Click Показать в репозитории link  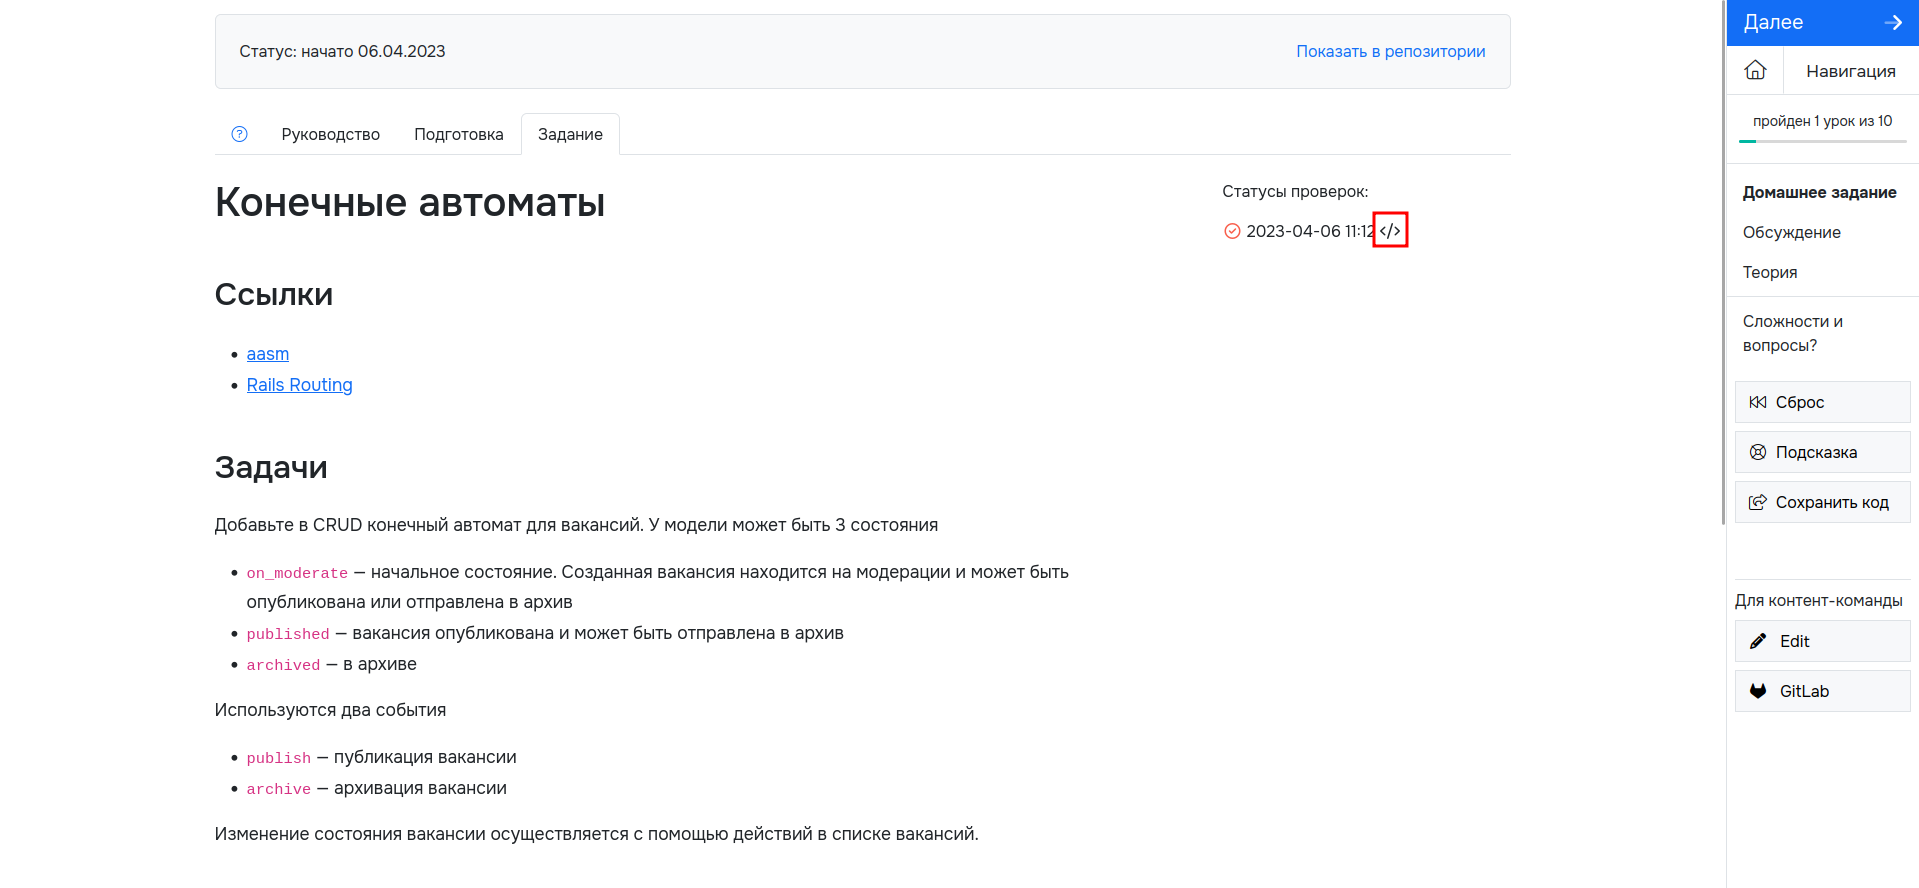[1390, 51]
